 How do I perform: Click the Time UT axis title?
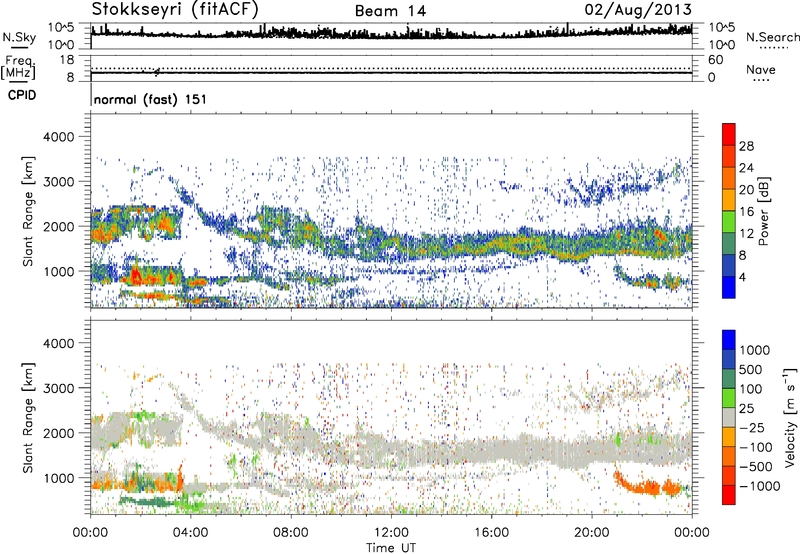[x=391, y=547]
